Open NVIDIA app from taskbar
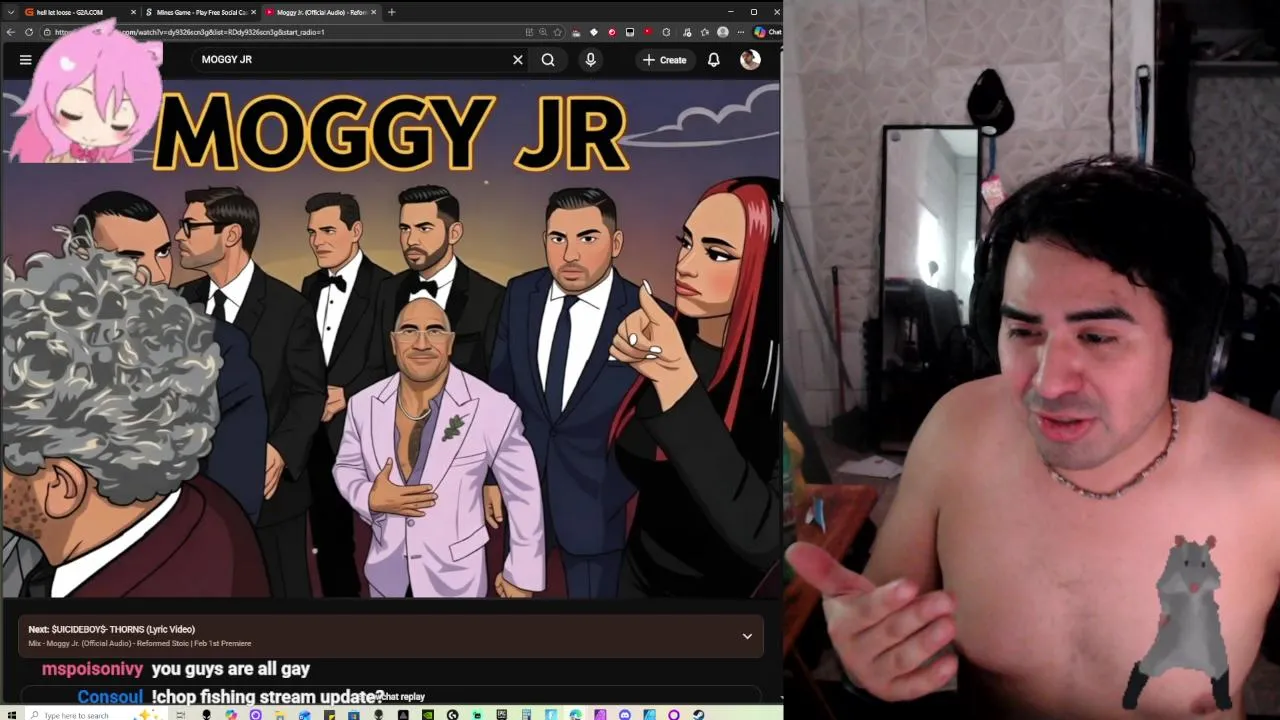The height and width of the screenshot is (720, 1280). (x=427, y=714)
